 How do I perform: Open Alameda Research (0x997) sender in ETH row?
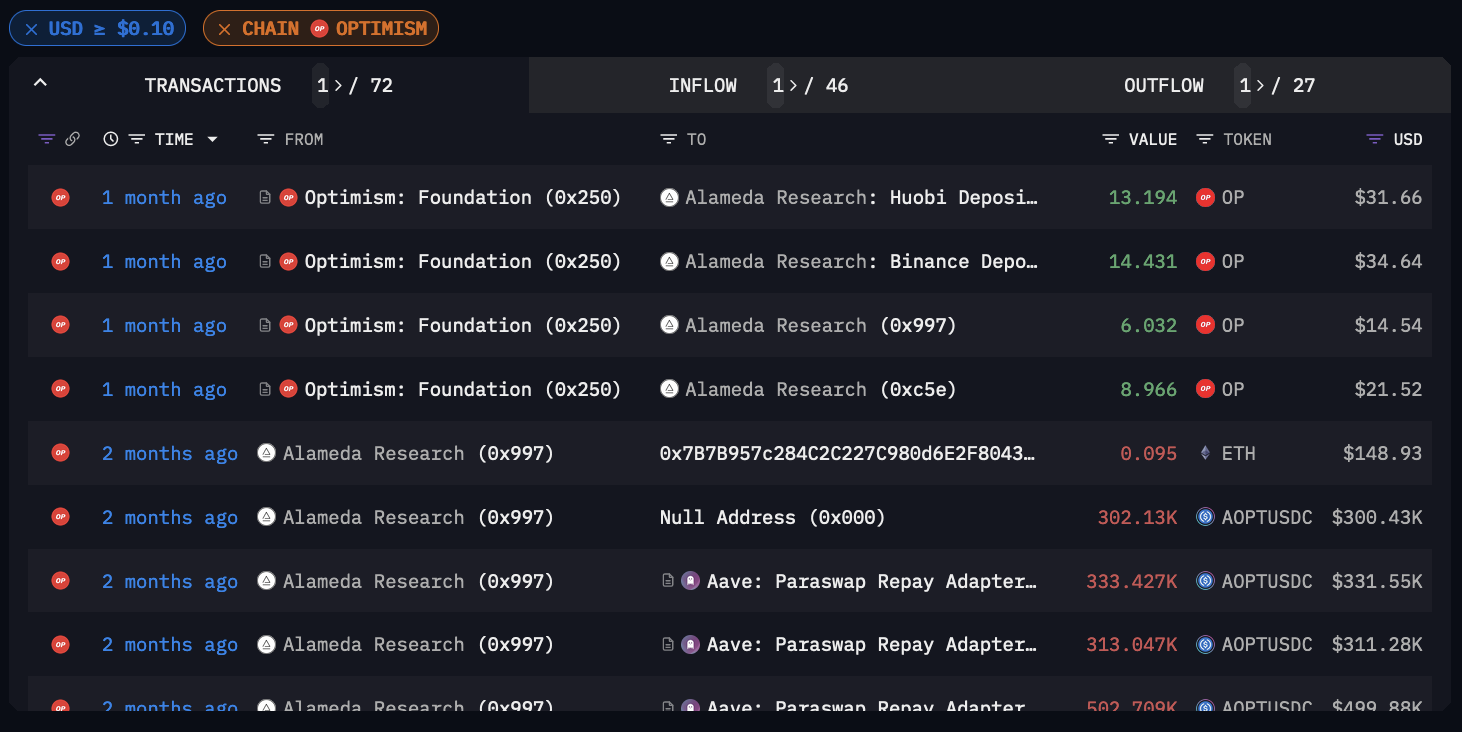(419, 454)
